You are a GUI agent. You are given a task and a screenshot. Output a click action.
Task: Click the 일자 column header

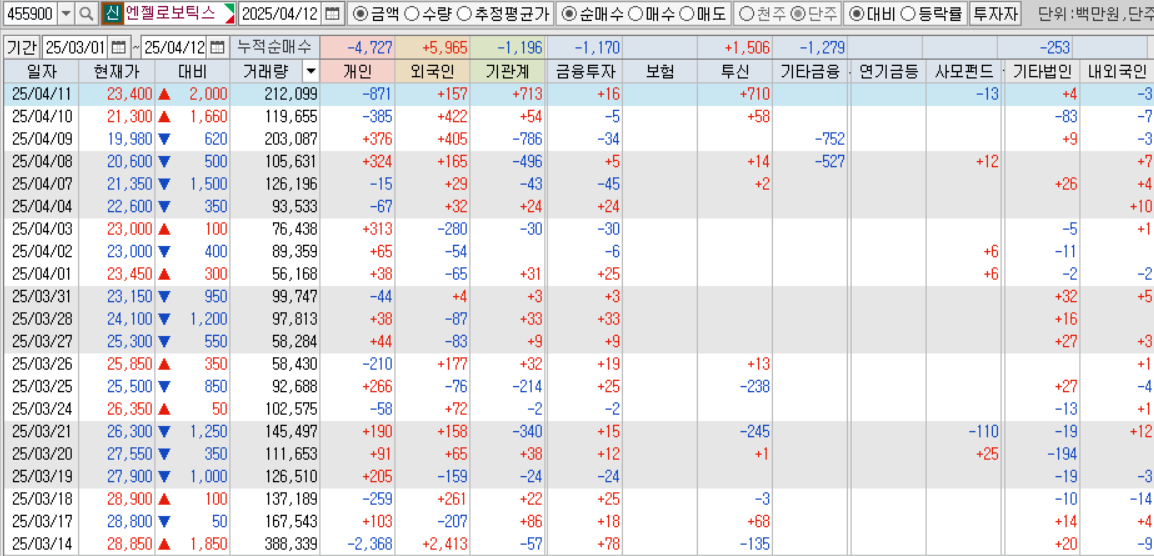click(x=41, y=72)
